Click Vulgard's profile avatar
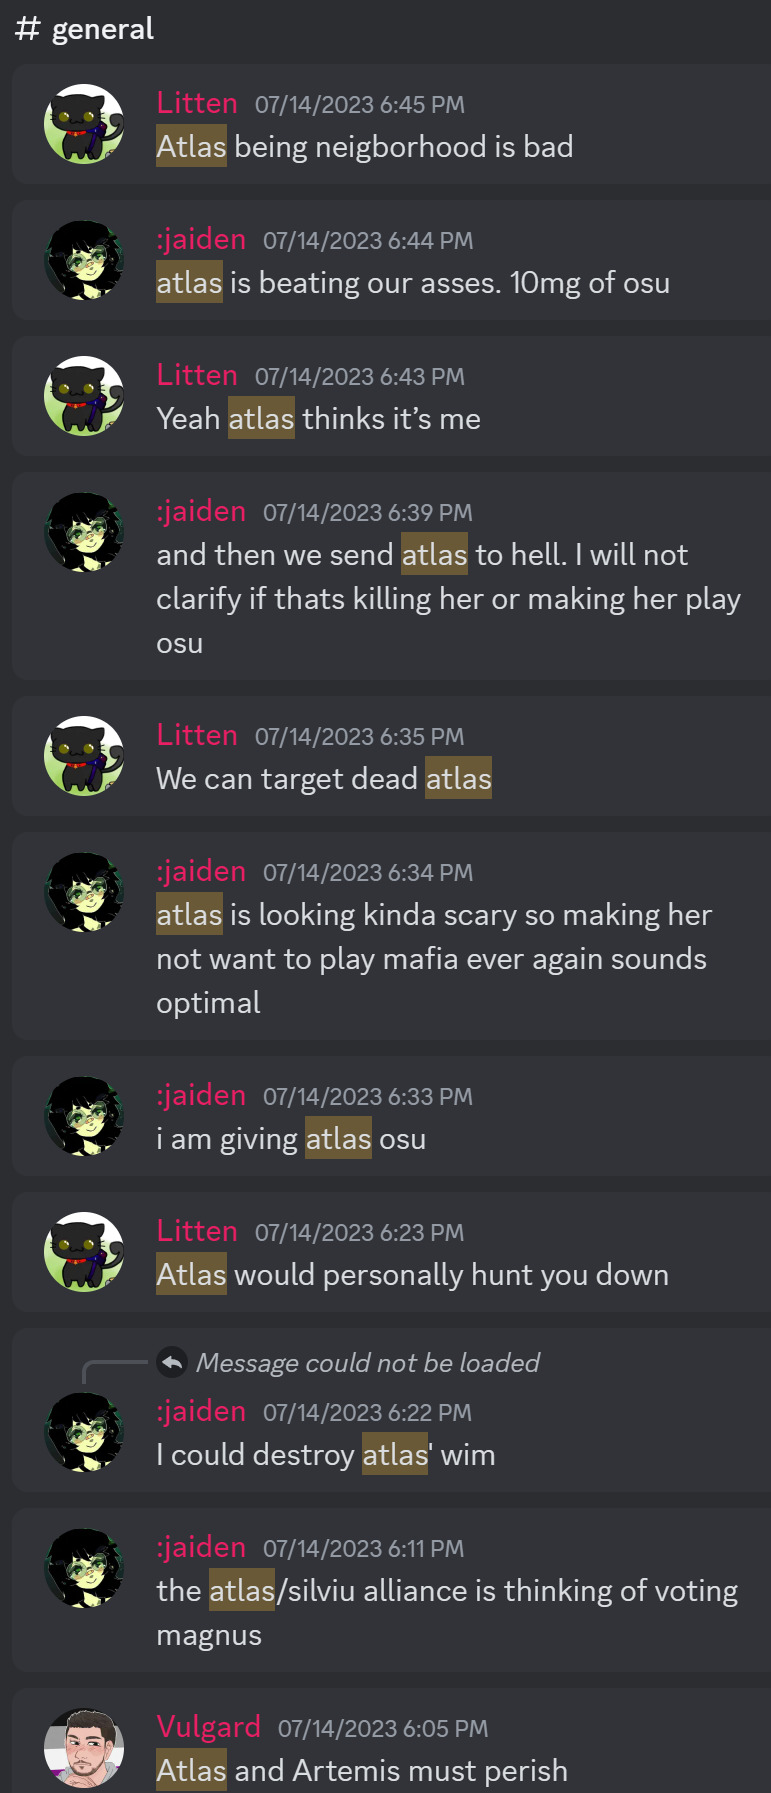Image resolution: width=771 pixels, height=1793 pixels. click(84, 1748)
